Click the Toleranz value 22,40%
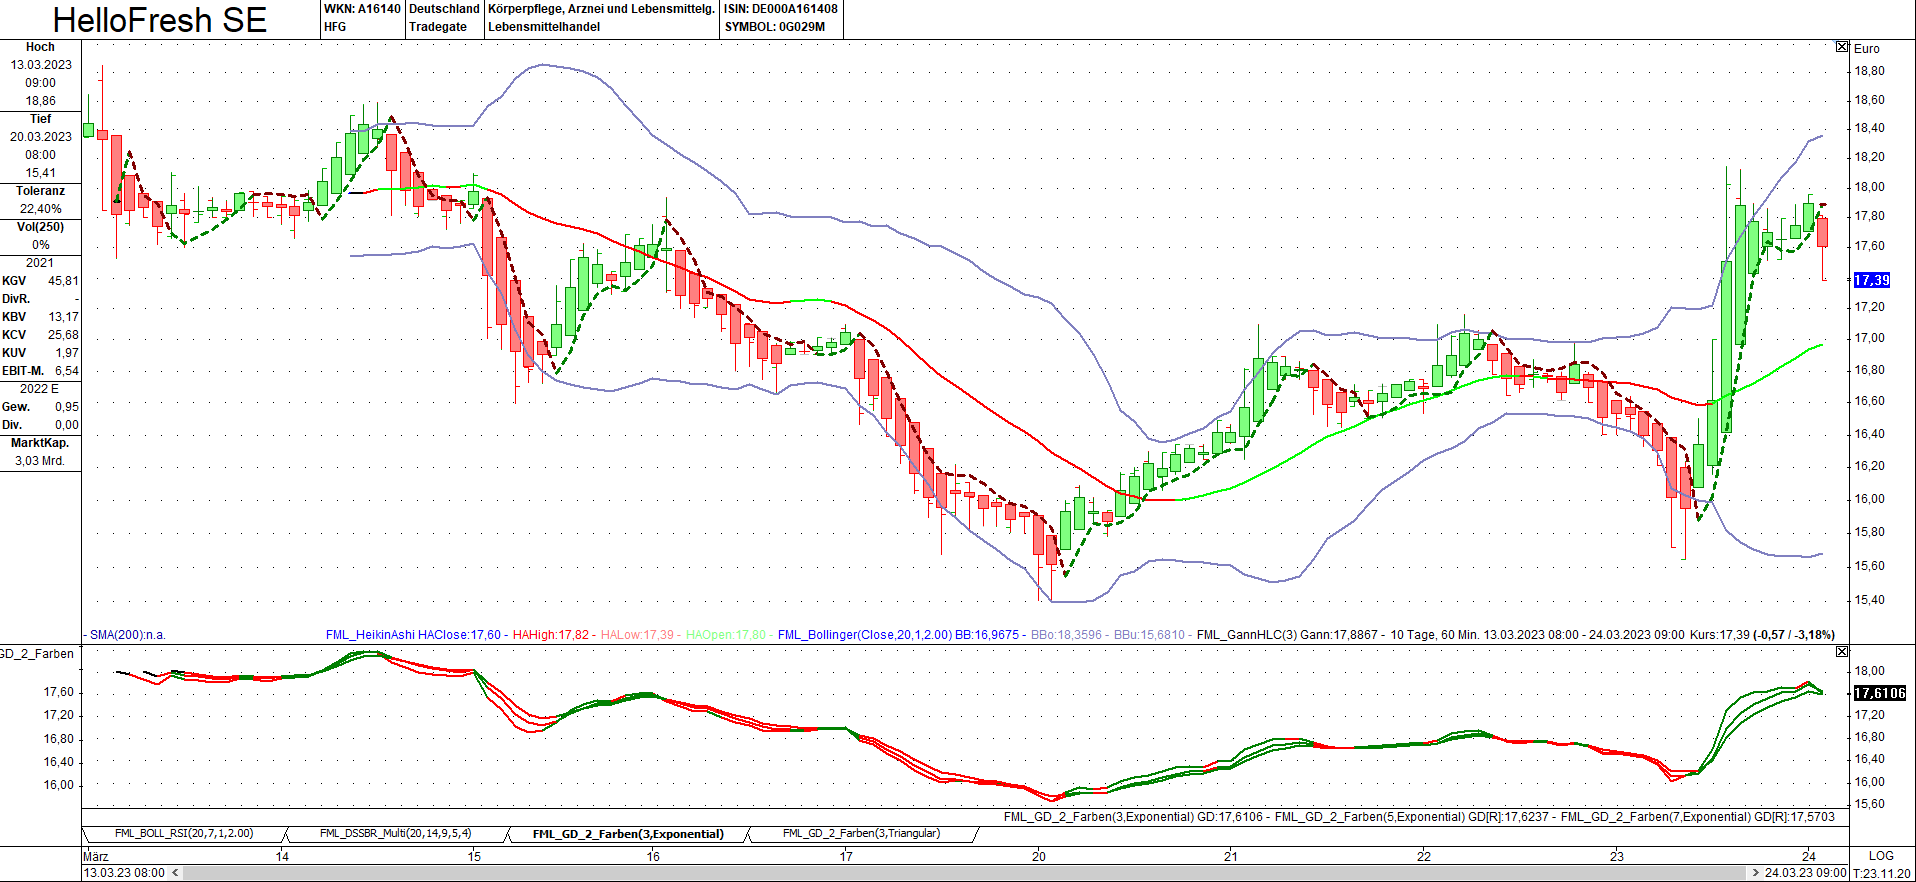The height and width of the screenshot is (882, 1916). point(41,209)
